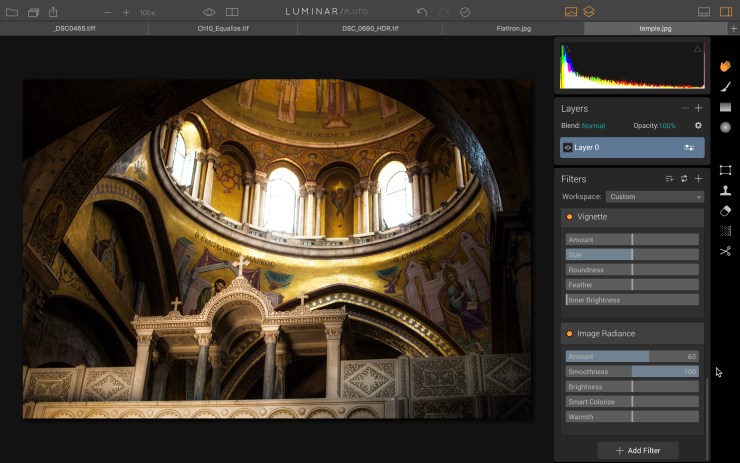Open the DSC_0690_HDR.tif tab
Screen dimensions: 740x463
pos(369,29)
